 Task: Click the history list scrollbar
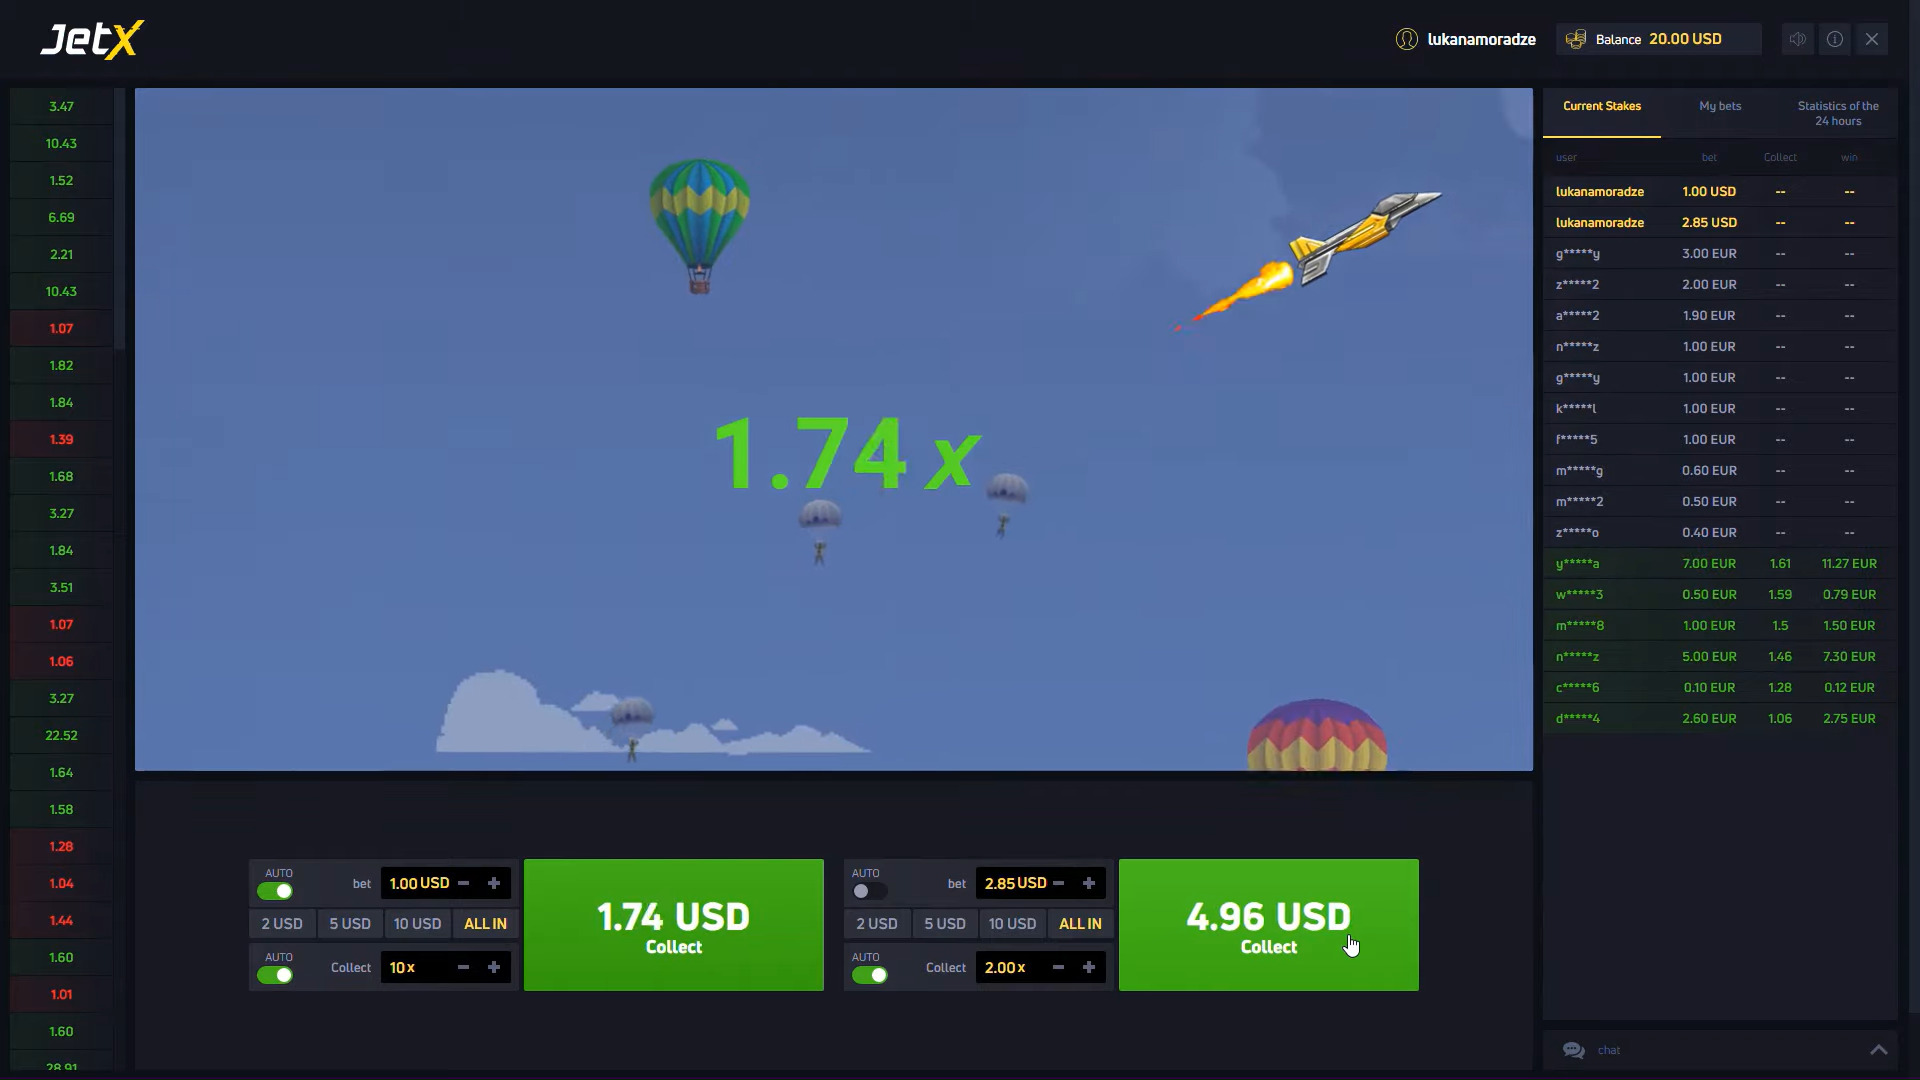pos(120,220)
